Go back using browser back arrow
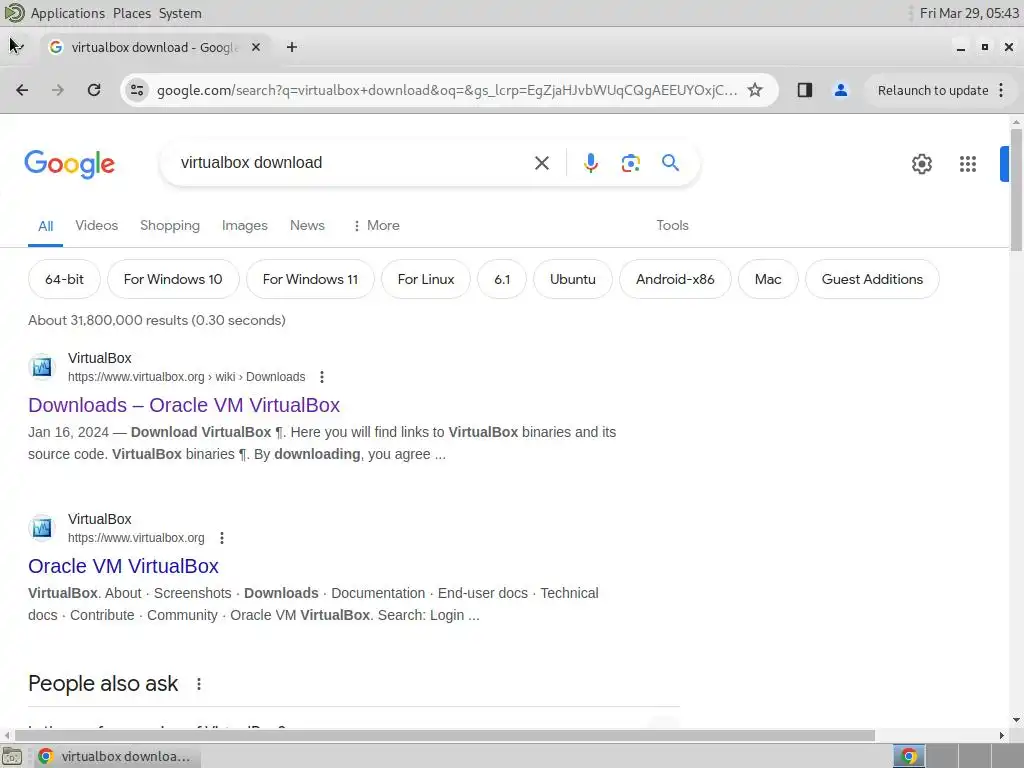 [22, 90]
